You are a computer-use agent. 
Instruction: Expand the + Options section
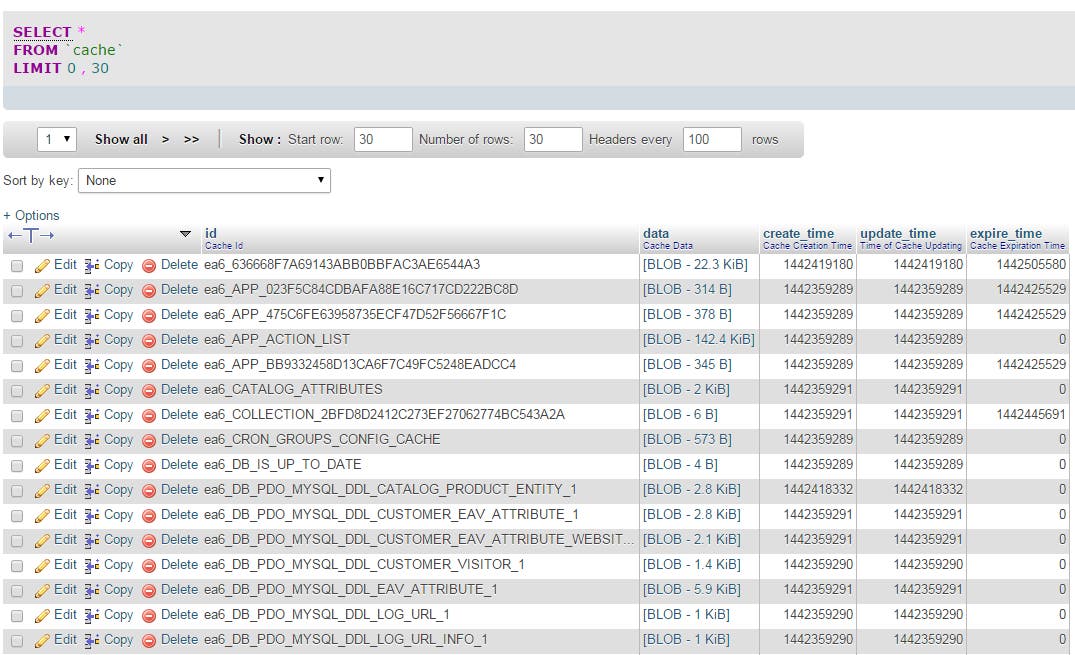[x=32, y=215]
